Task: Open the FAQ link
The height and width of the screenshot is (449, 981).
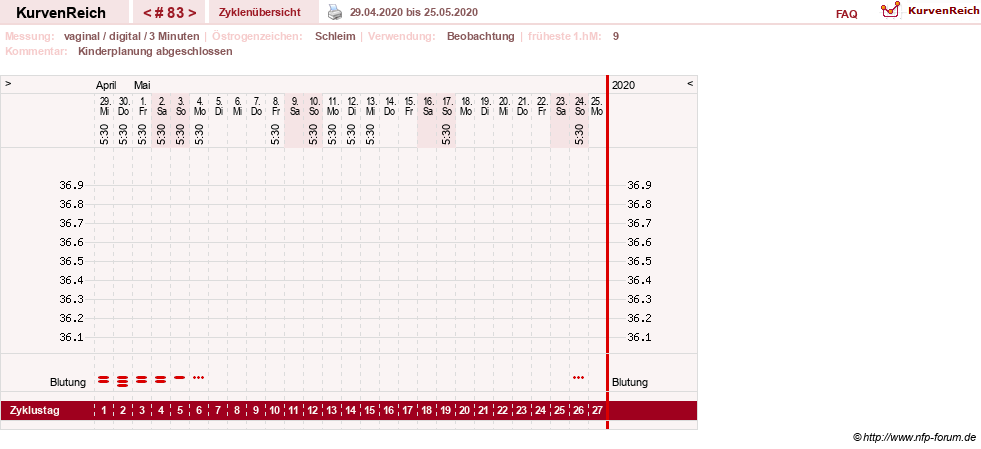Action: click(x=846, y=14)
